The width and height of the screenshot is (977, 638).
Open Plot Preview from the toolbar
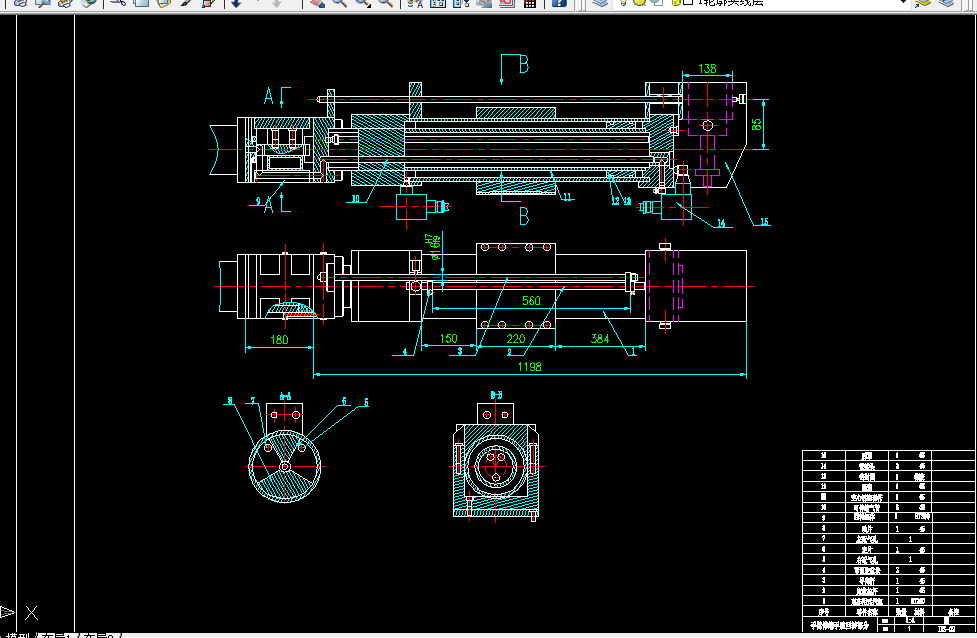[42, 2]
